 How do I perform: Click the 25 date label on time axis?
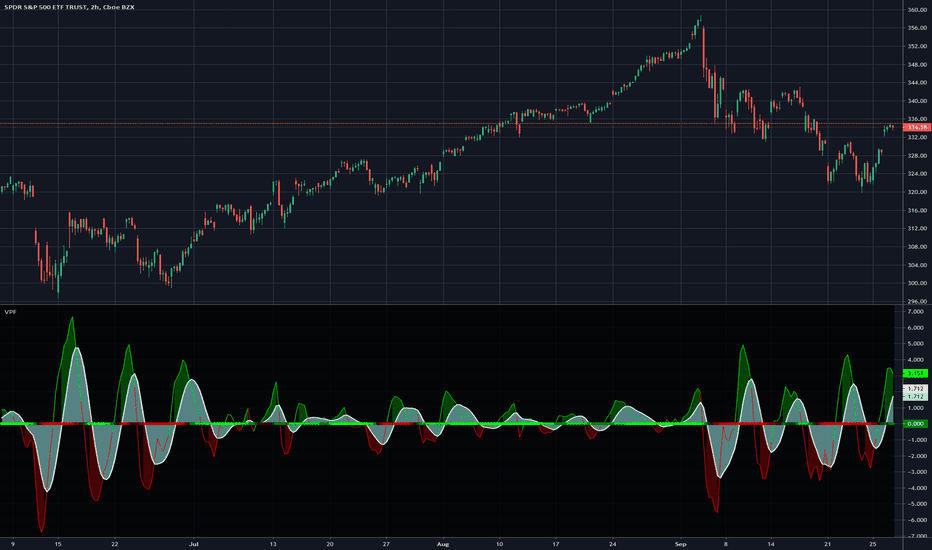873,544
